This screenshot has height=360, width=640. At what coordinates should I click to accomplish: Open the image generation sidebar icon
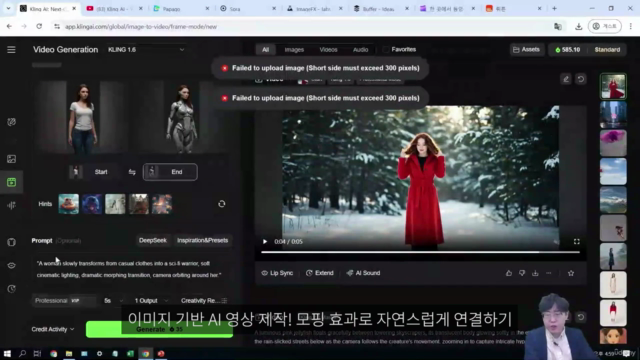(x=11, y=159)
